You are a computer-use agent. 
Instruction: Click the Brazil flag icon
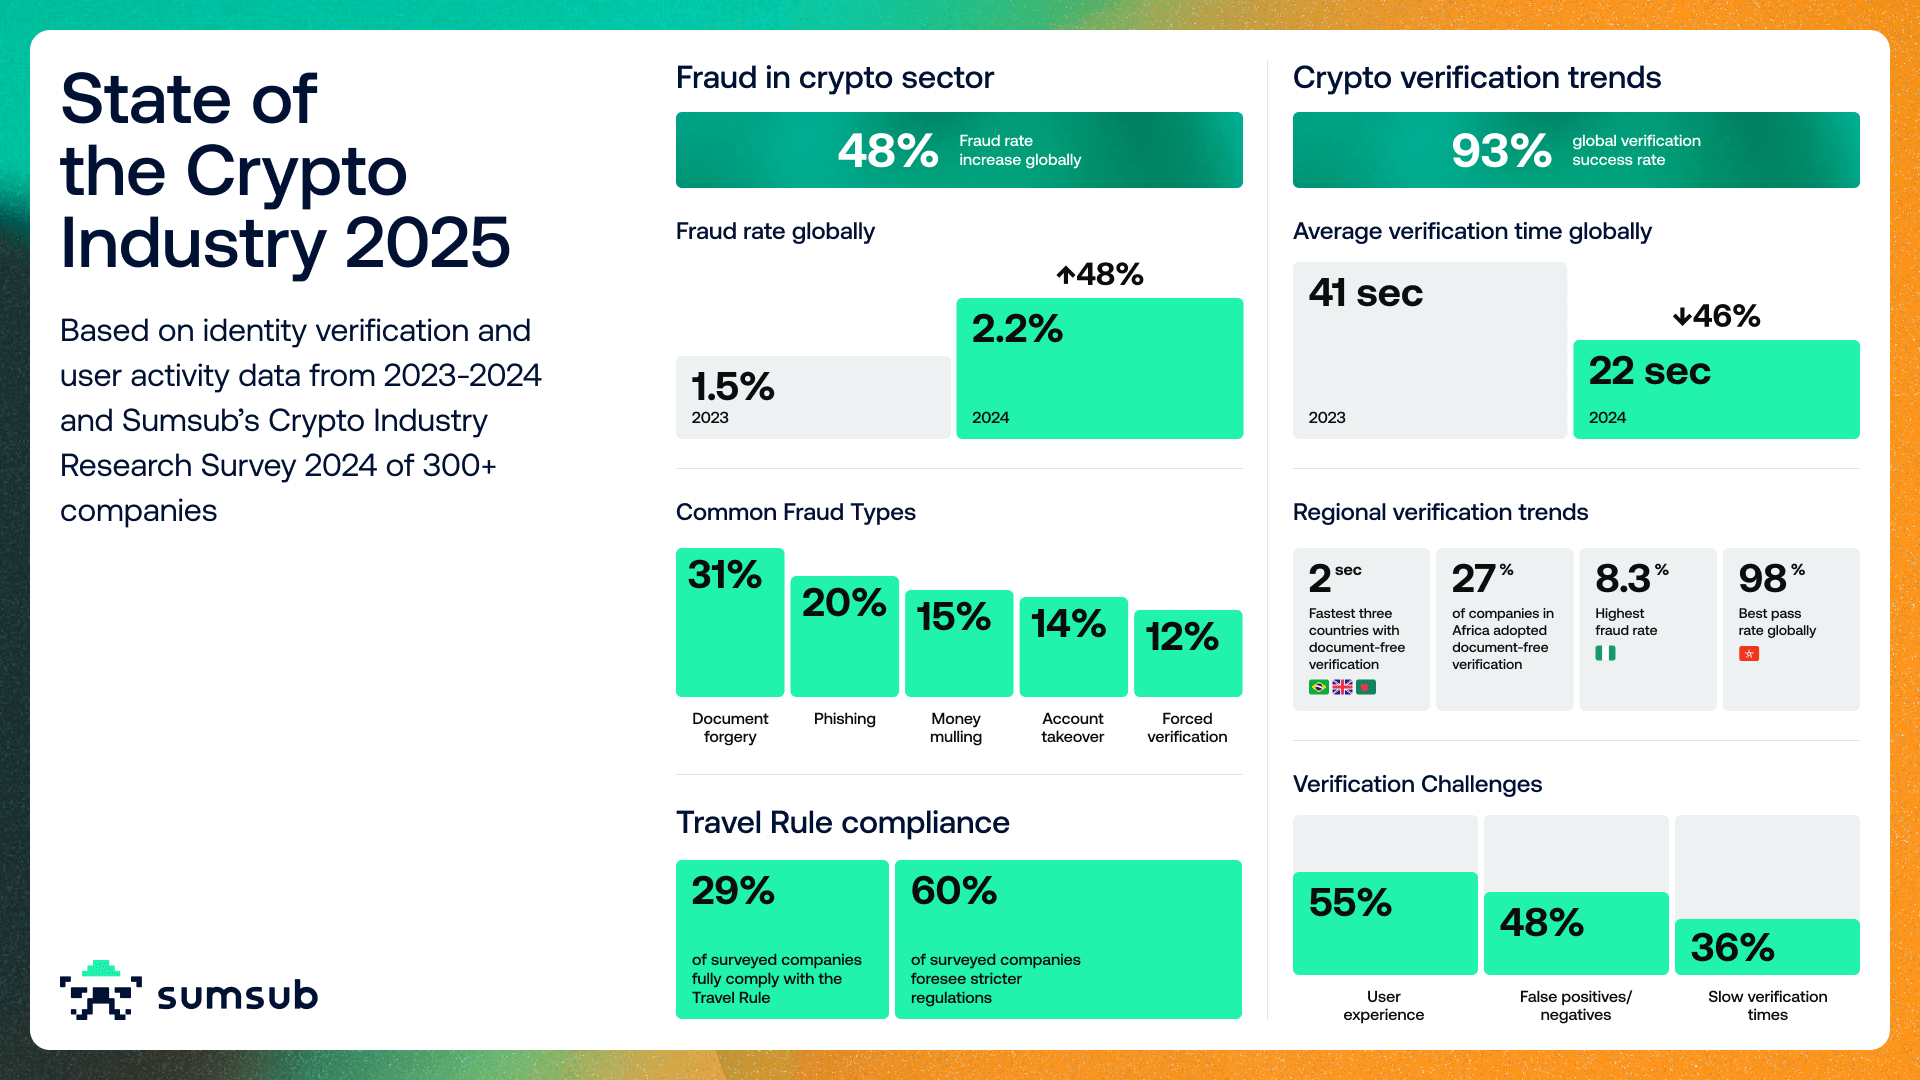pos(1318,687)
